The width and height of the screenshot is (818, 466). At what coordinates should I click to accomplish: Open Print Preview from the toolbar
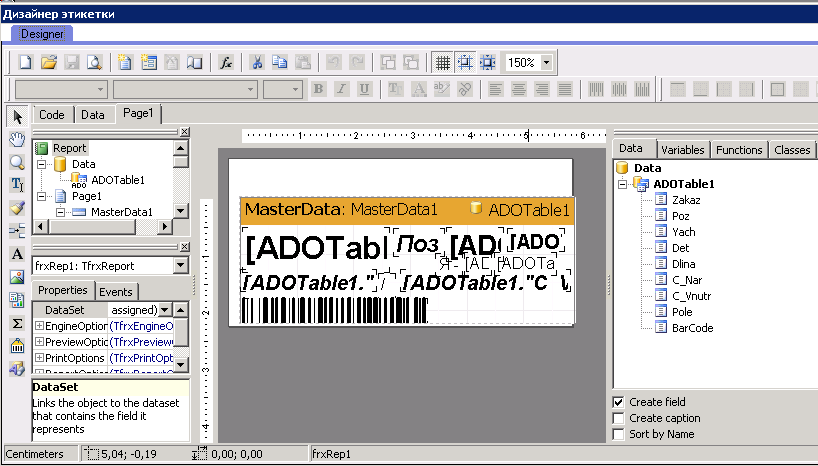click(94, 62)
